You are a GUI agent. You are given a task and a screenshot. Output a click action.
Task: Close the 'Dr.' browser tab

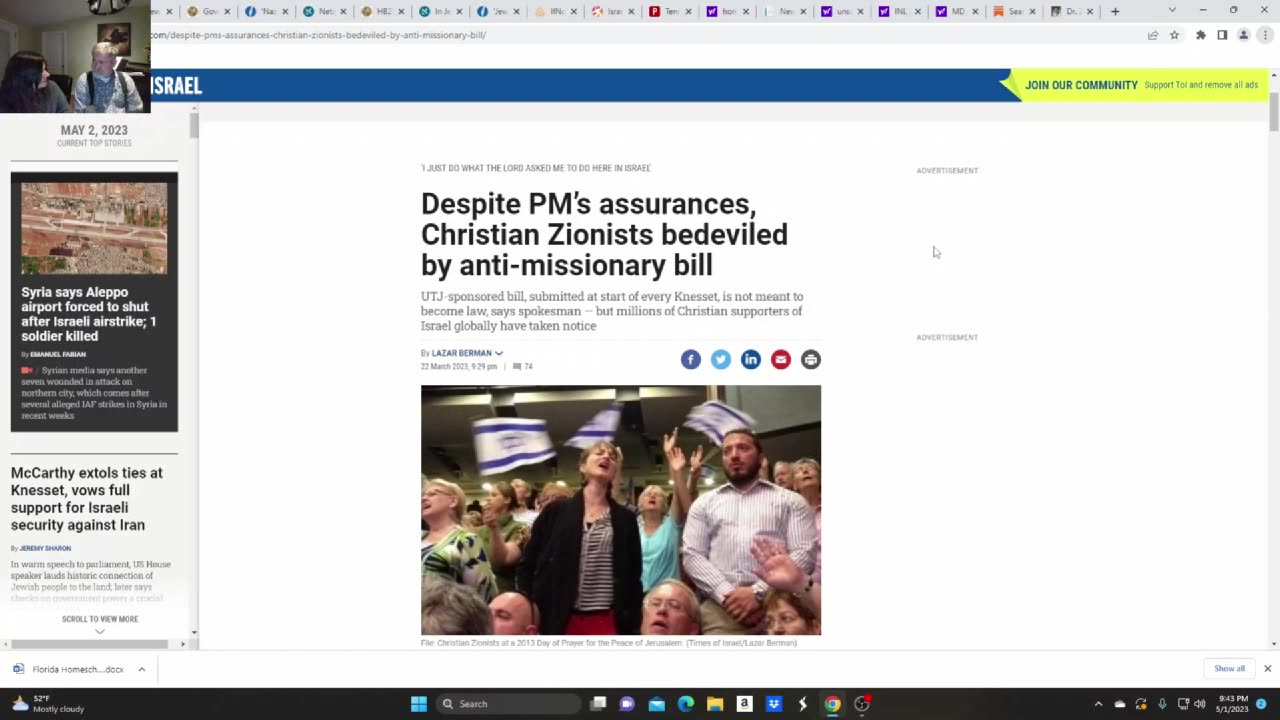pyautogui.click(x=1090, y=12)
